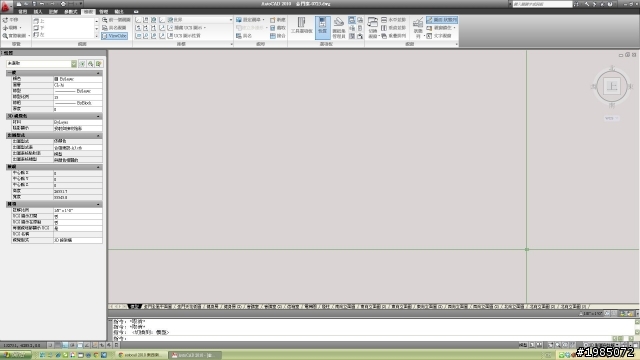Image resolution: width=640 pixels, height=360 pixels.
Task: Click the first UCS icon in the bottom row of the coordinates panel
Action: [138, 36]
